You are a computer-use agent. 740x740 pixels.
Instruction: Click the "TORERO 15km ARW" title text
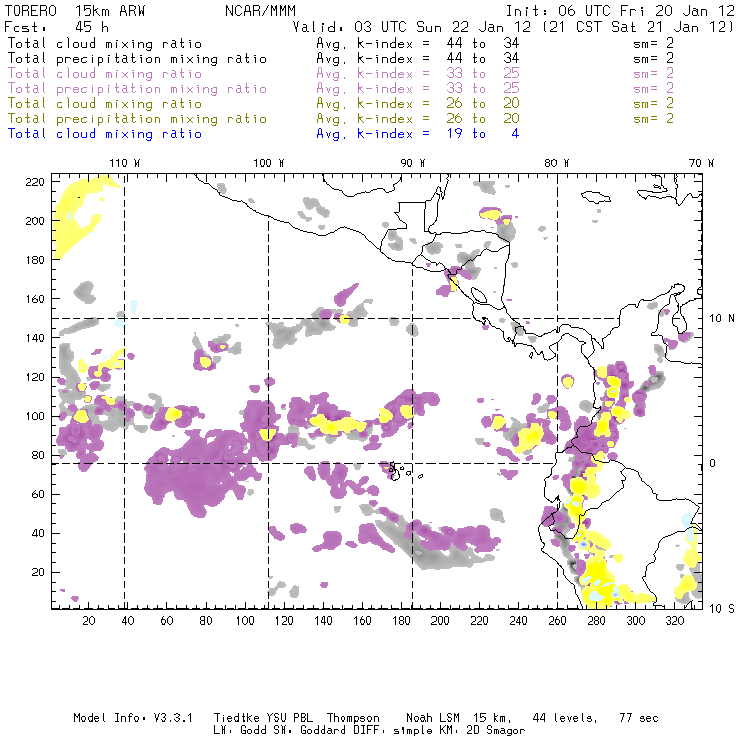[75, 11]
